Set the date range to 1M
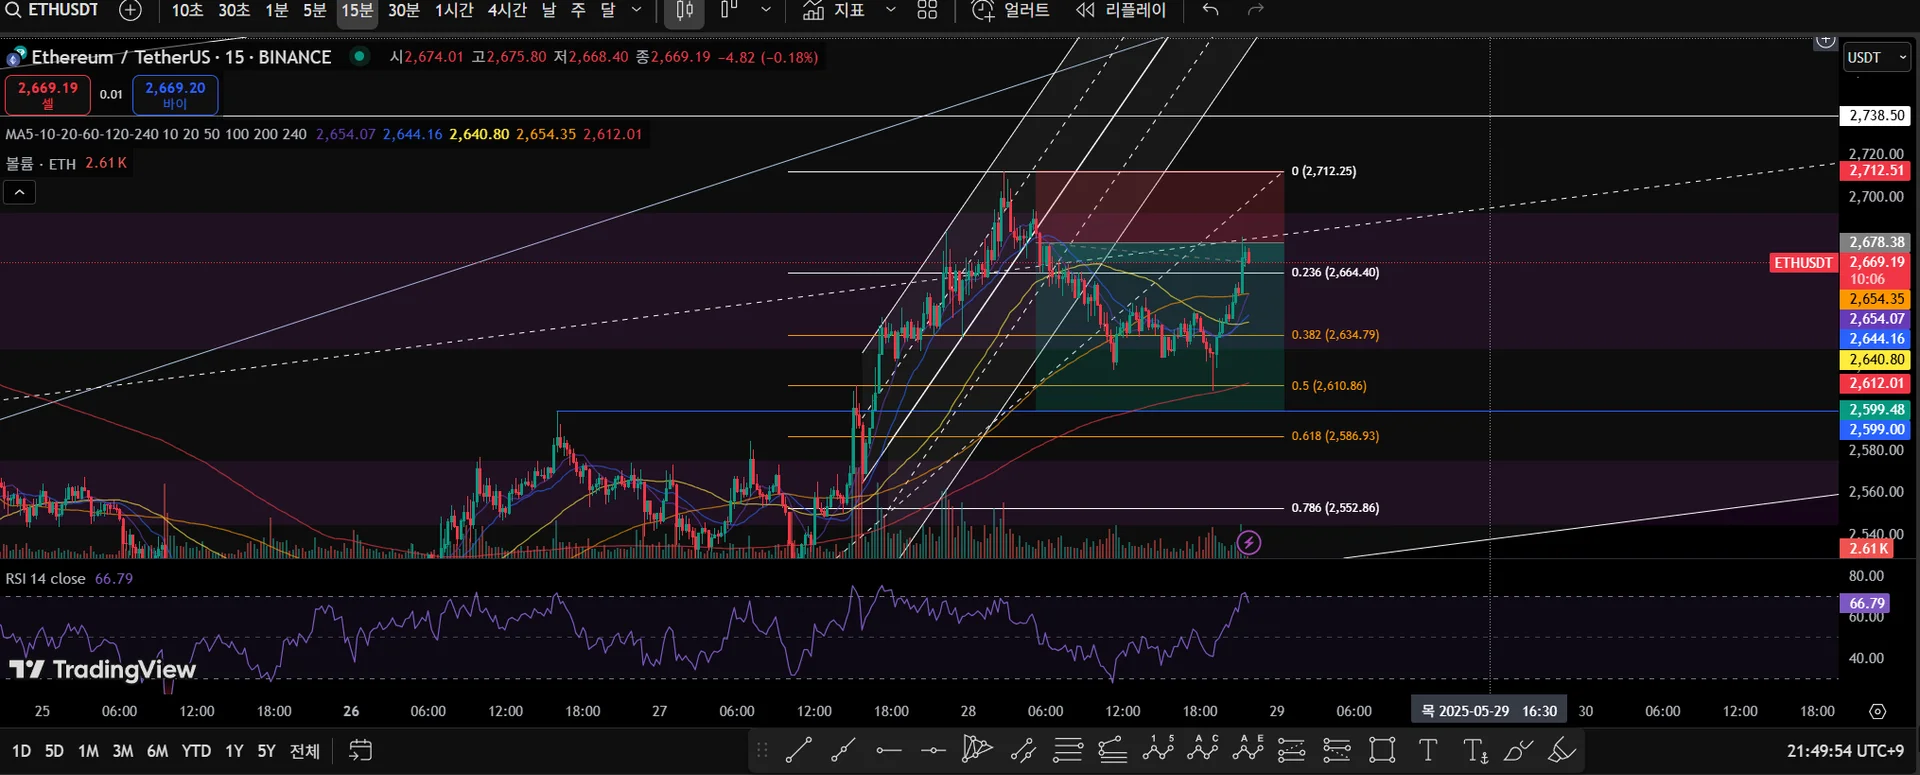The width and height of the screenshot is (1920, 775). (88, 751)
